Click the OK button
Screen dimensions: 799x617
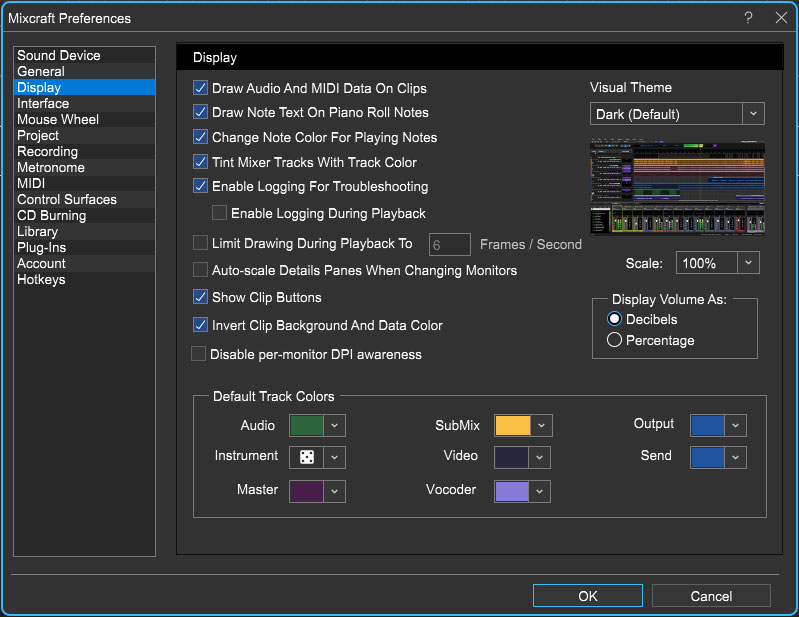coord(588,596)
